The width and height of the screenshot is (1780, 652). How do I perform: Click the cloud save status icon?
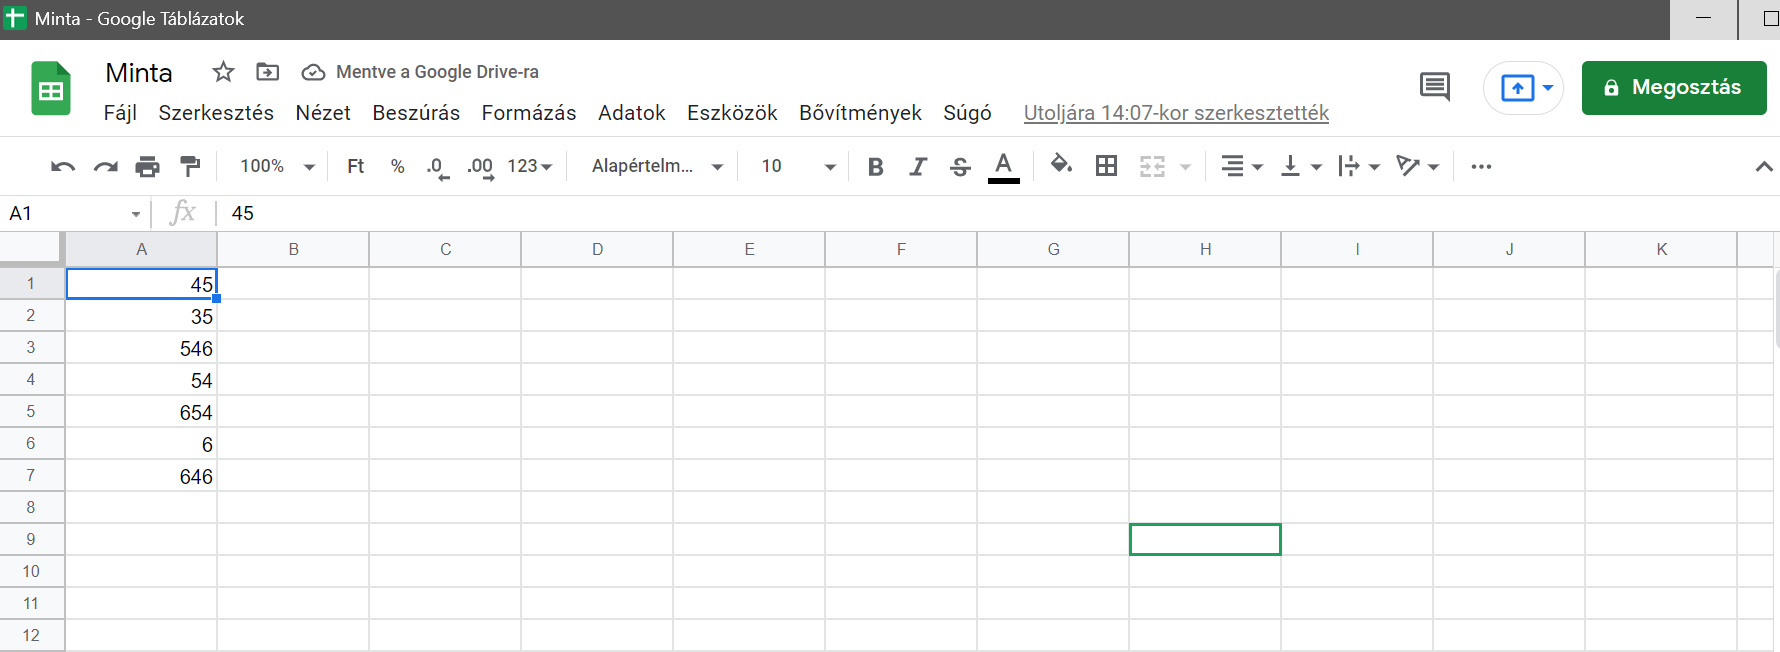313,72
